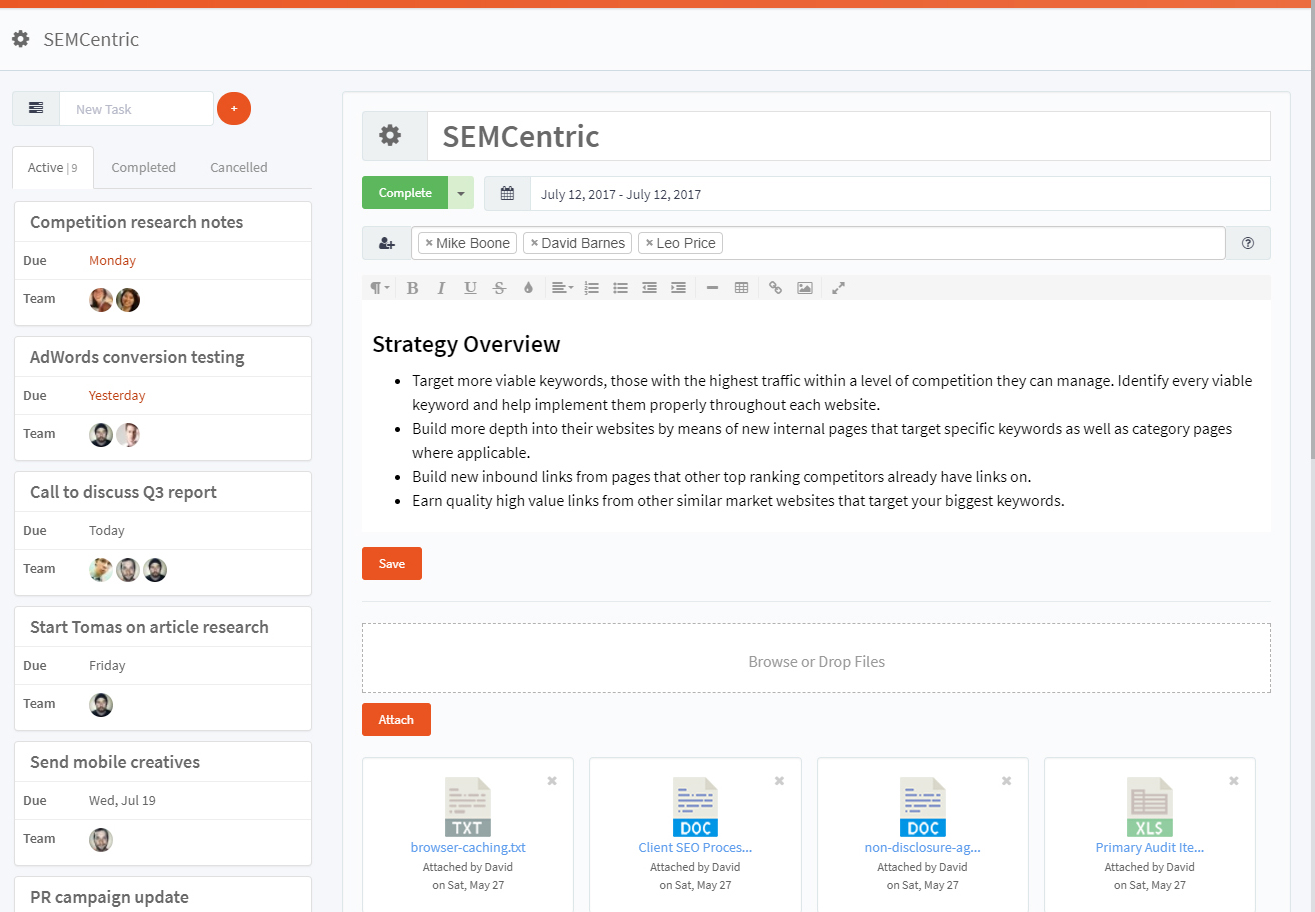The image size is (1315, 912).
Task: Insert an unordered bullet list
Action: pyautogui.click(x=620, y=288)
